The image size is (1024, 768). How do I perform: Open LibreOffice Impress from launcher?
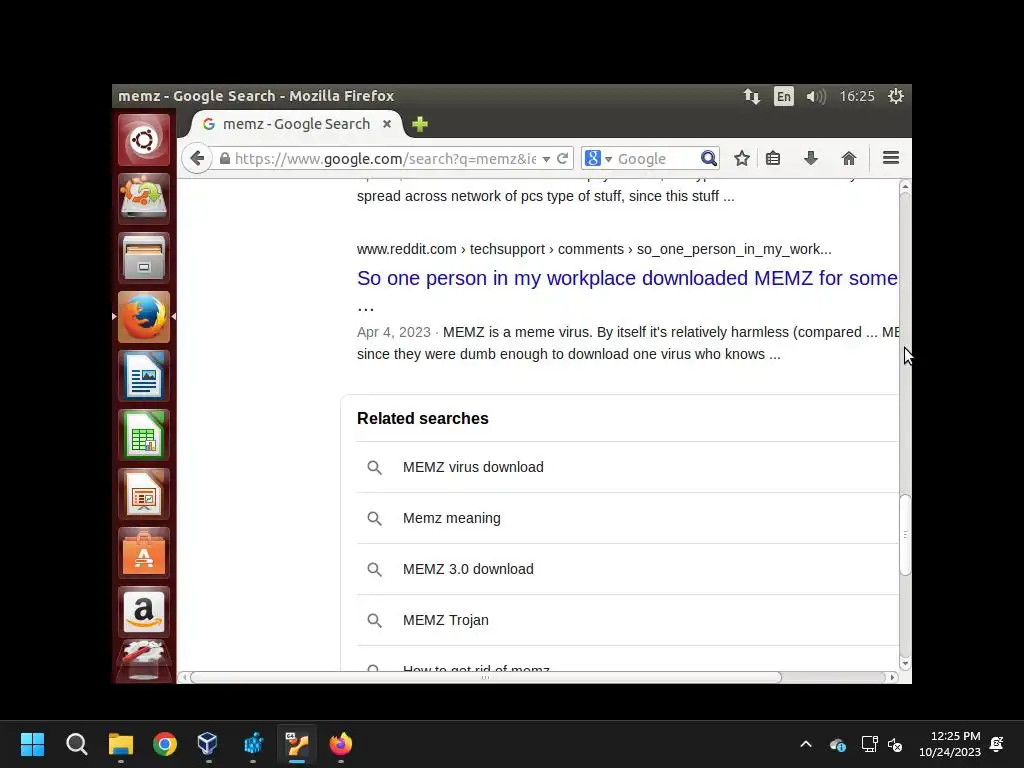[144, 494]
